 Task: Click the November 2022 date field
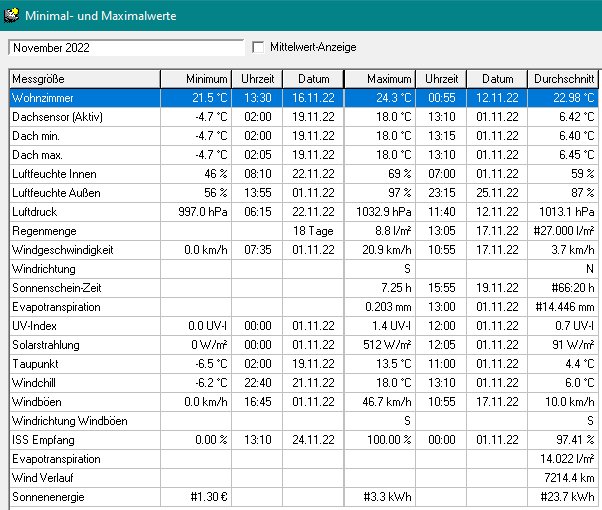pos(125,47)
